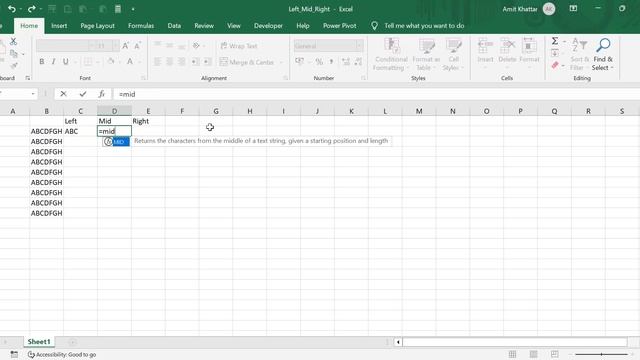Select column G header
The image size is (640, 360).
click(x=216, y=111)
